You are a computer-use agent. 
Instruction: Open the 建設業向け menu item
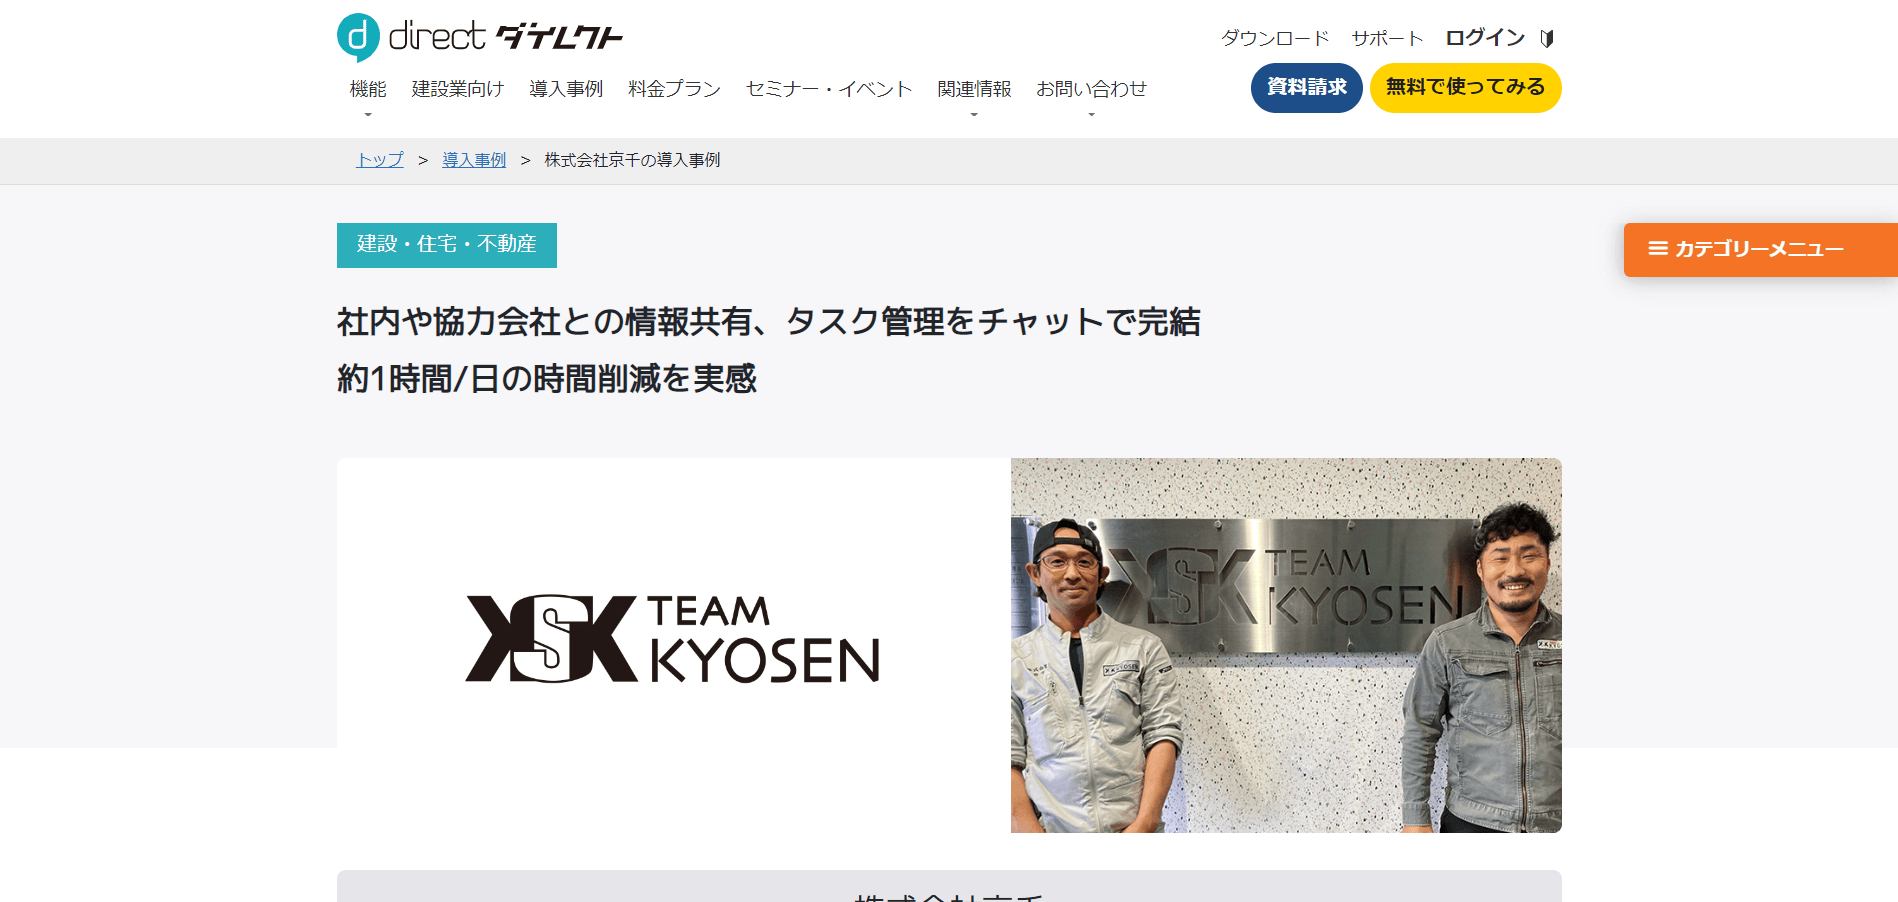[458, 89]
